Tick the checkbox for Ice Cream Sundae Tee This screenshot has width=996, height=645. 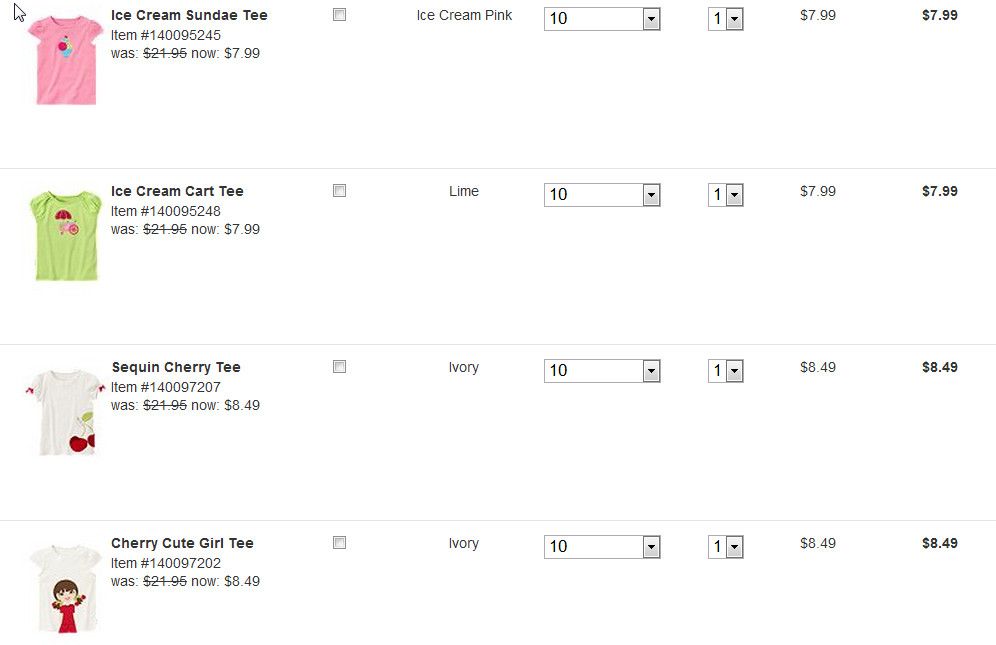340,15
